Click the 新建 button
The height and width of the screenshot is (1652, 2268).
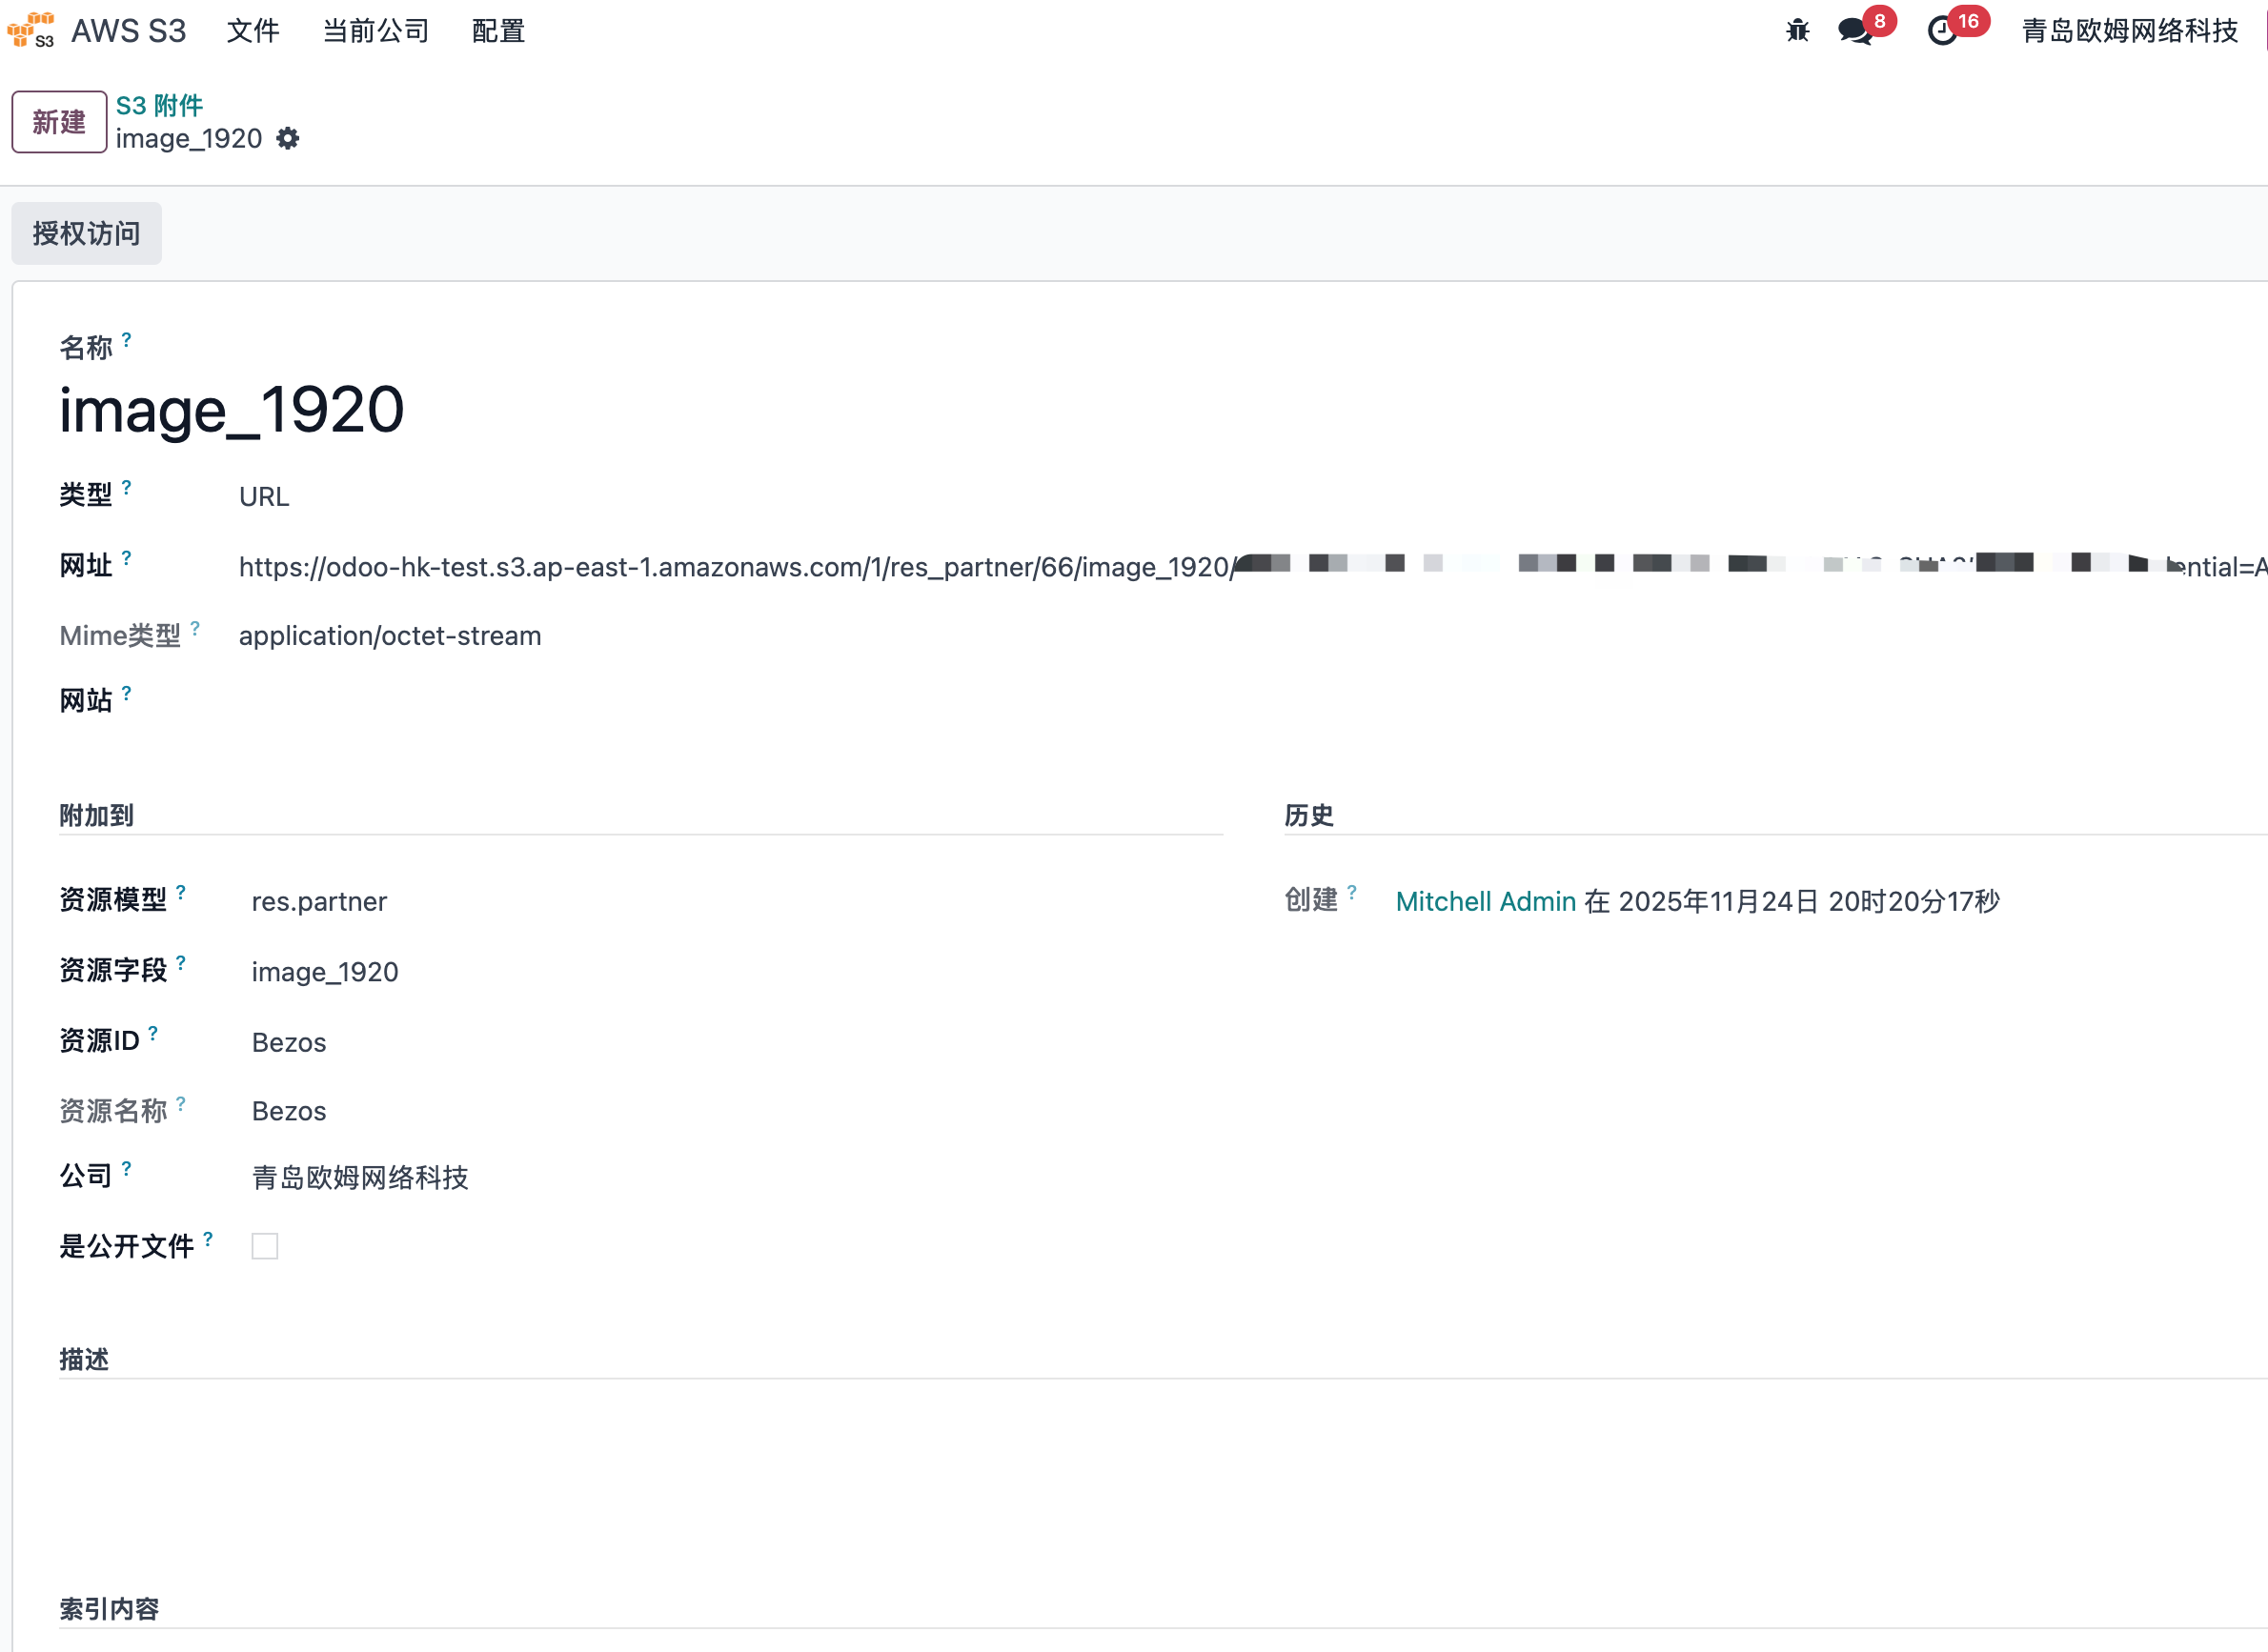59,122
